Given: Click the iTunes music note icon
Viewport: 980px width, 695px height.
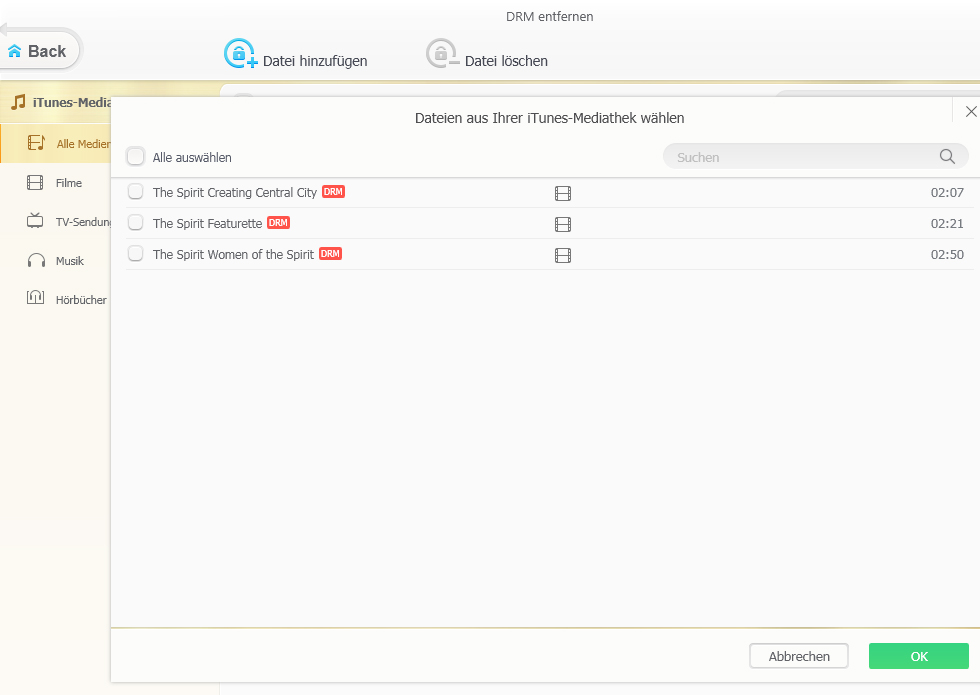Looking at the screenshot, I should [x=18, y=102].
